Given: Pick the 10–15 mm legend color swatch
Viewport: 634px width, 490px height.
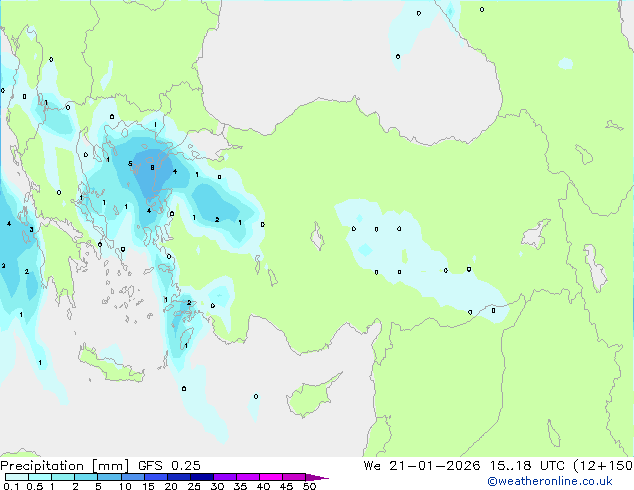Looking at the screenshot, I should pos(132,477).
